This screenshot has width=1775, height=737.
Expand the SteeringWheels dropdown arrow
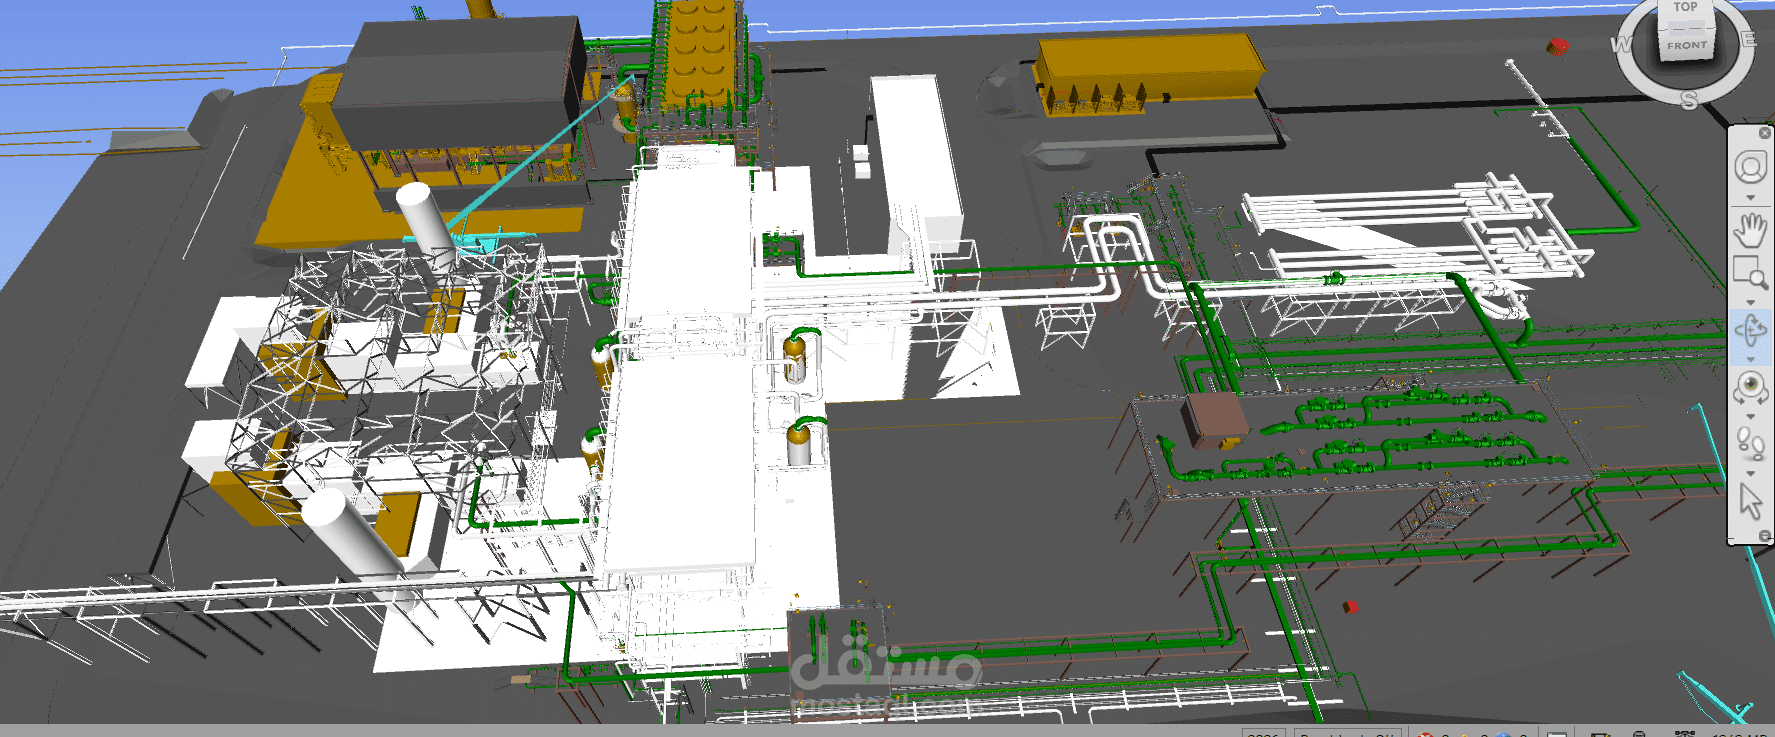click(x=1750, y=197)
